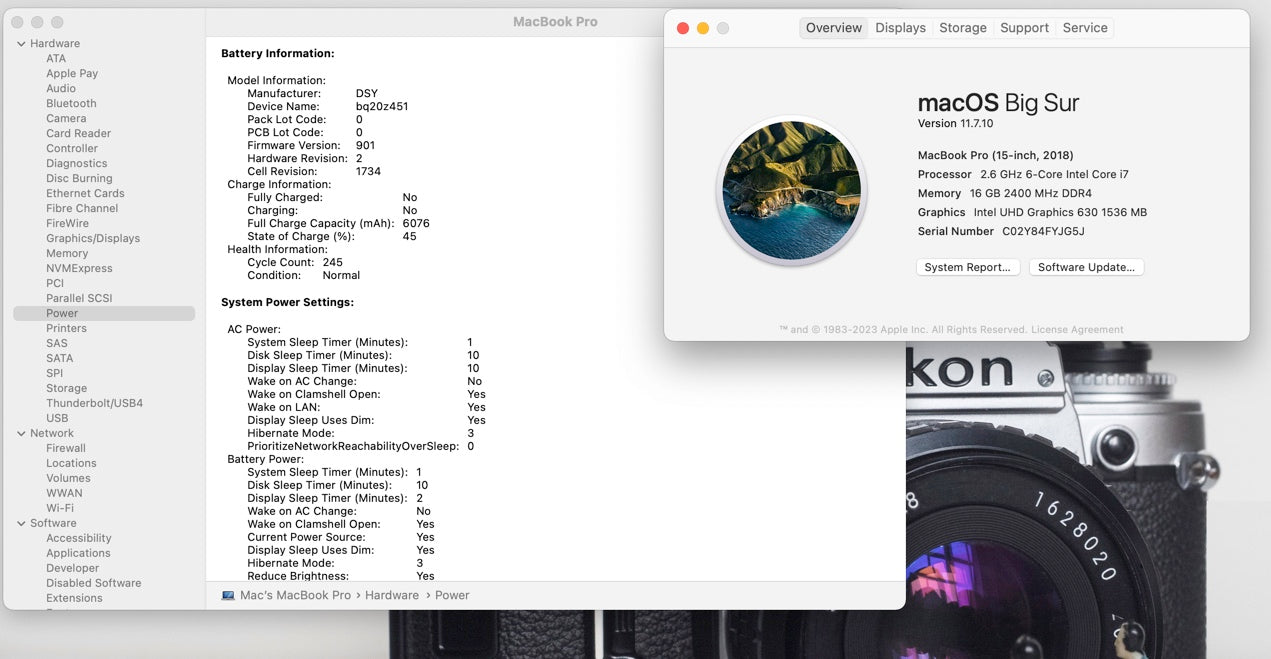Select the Support tab
This screenshot has width=1271, height=659.
(1024, 28)
